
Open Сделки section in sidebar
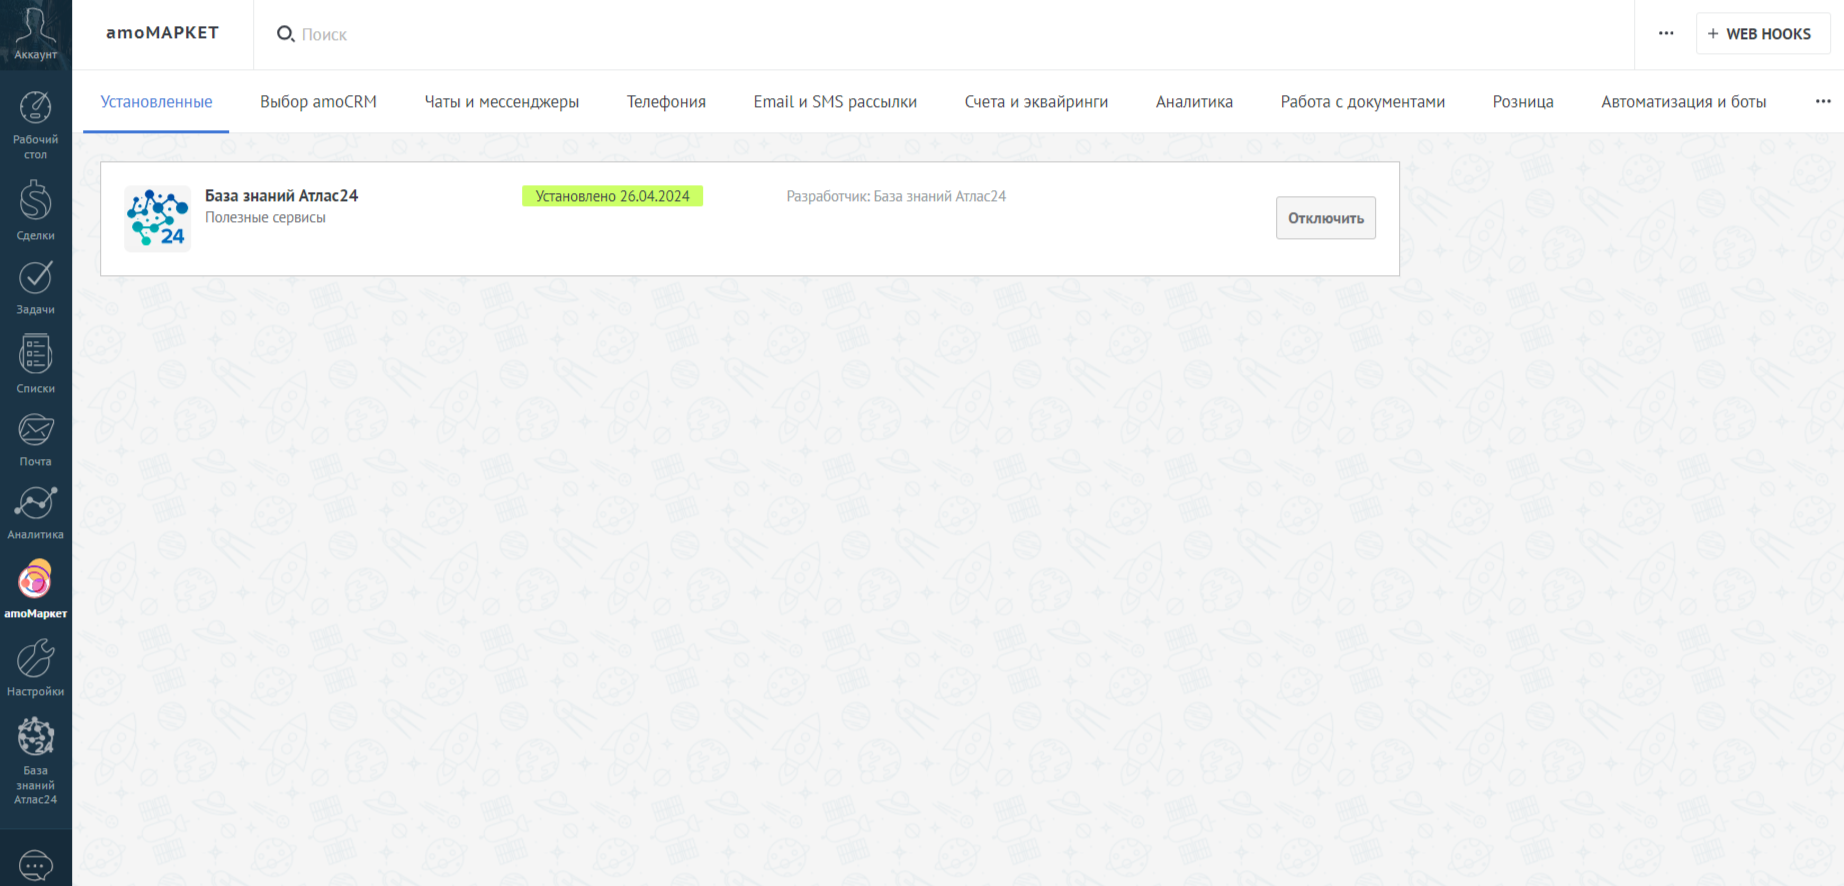point(36,210)
